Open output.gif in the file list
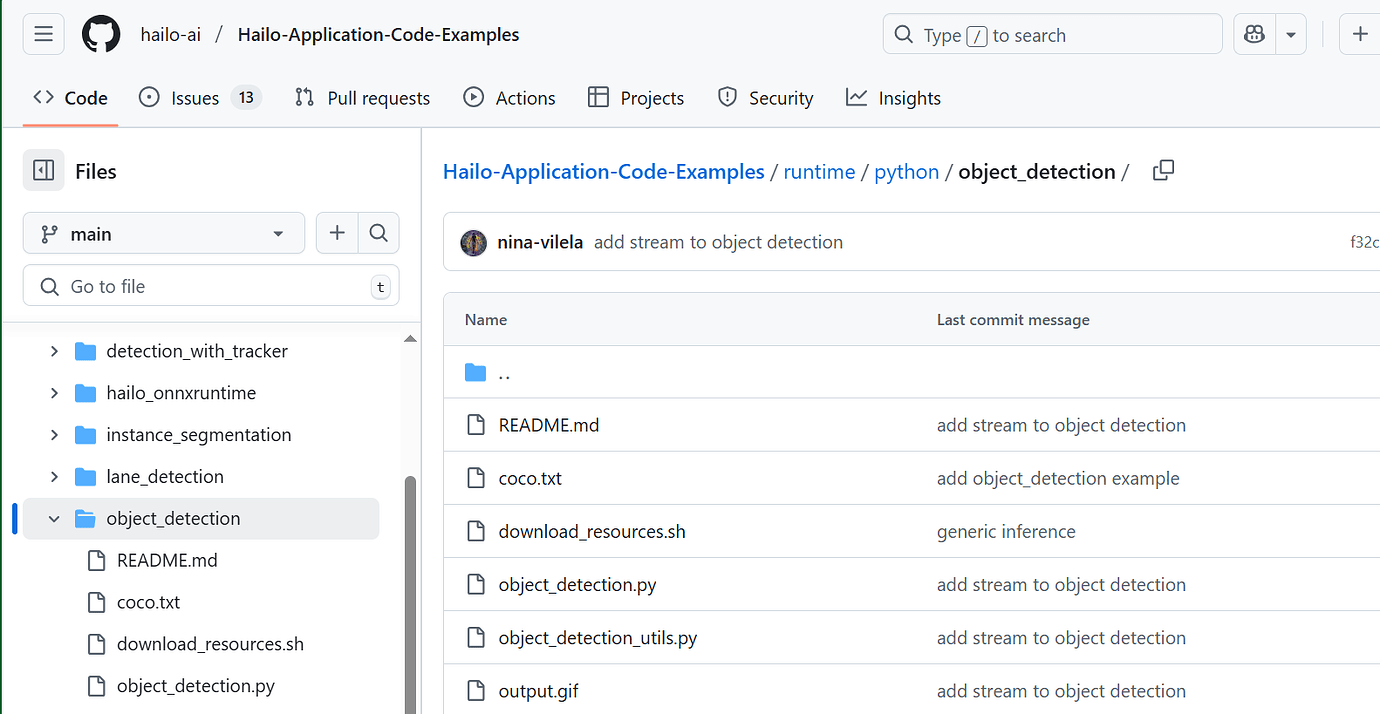 [539, 691]
